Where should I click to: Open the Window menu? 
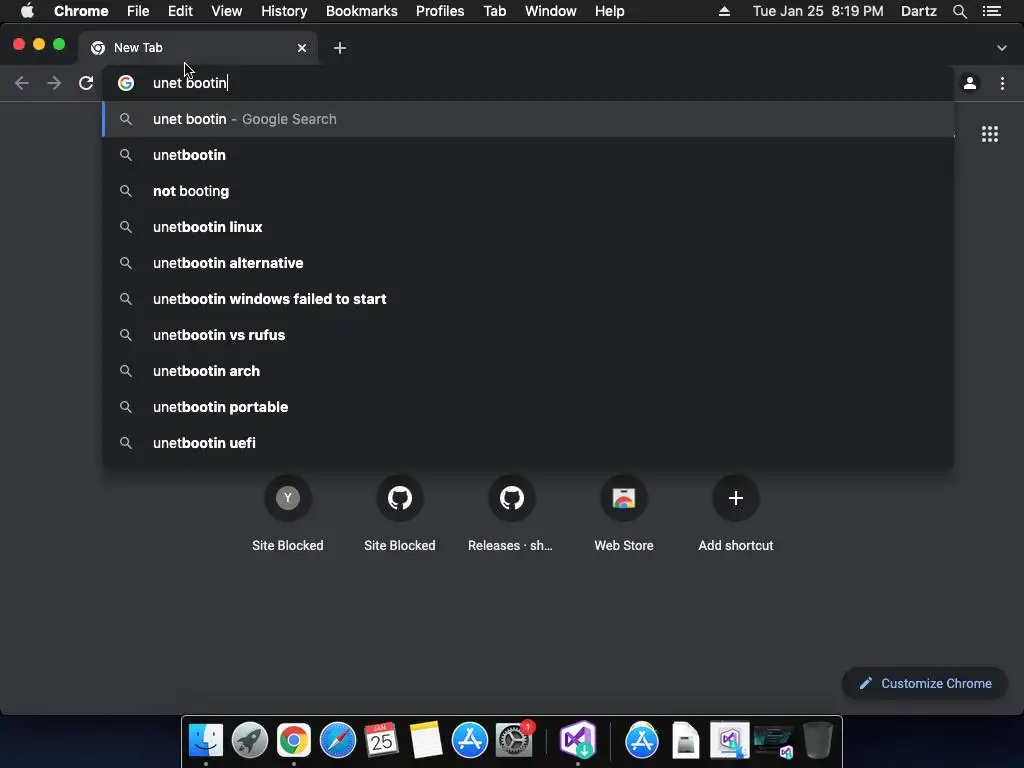pos(551,11)
